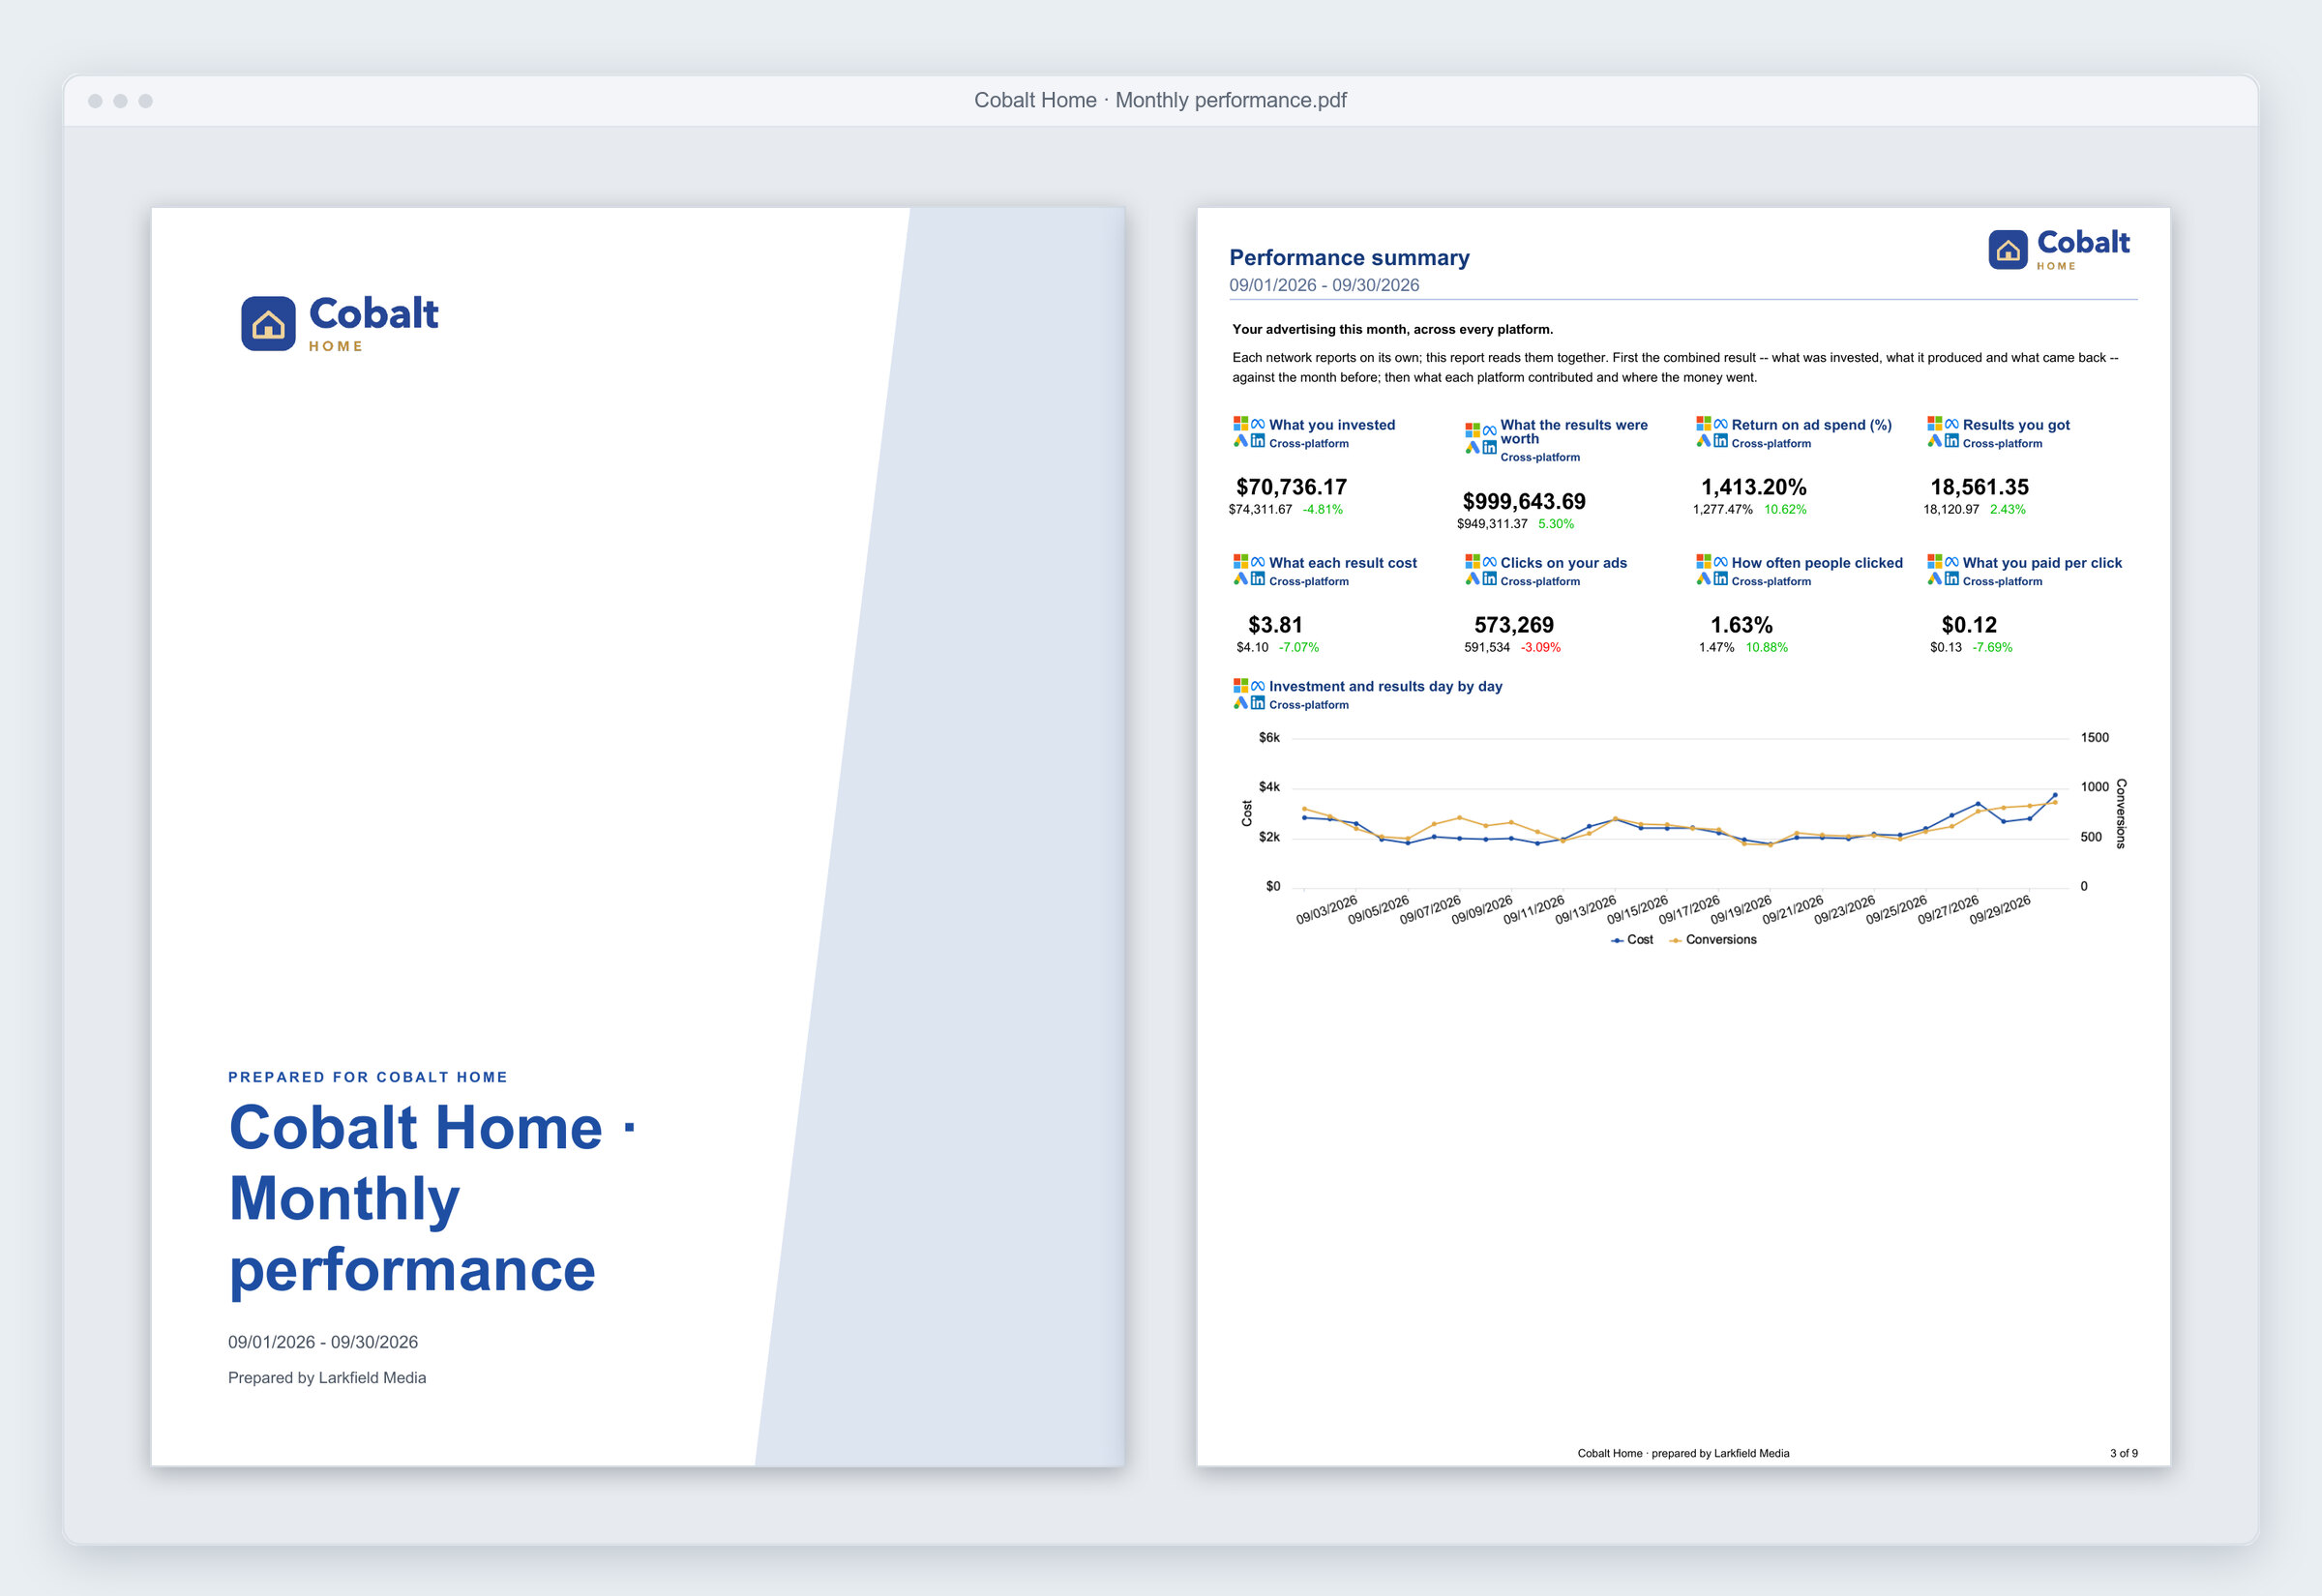The image size is (2322, 1596).
Task: Click the 10.62% change under Return on ad spend
Action: [x=1785, y=510]
